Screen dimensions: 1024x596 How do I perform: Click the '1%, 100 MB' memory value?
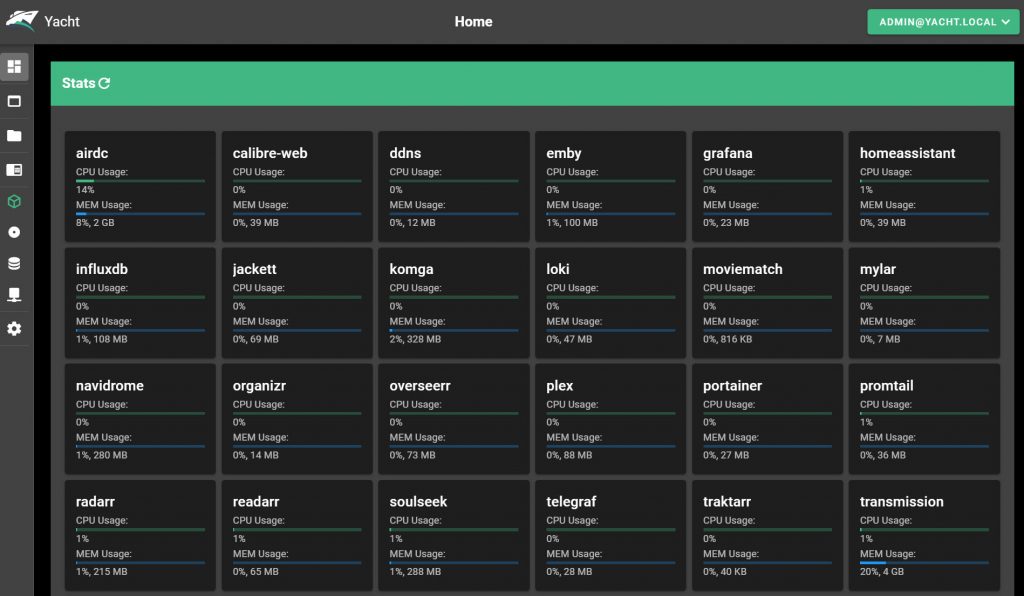pos(572,223)
